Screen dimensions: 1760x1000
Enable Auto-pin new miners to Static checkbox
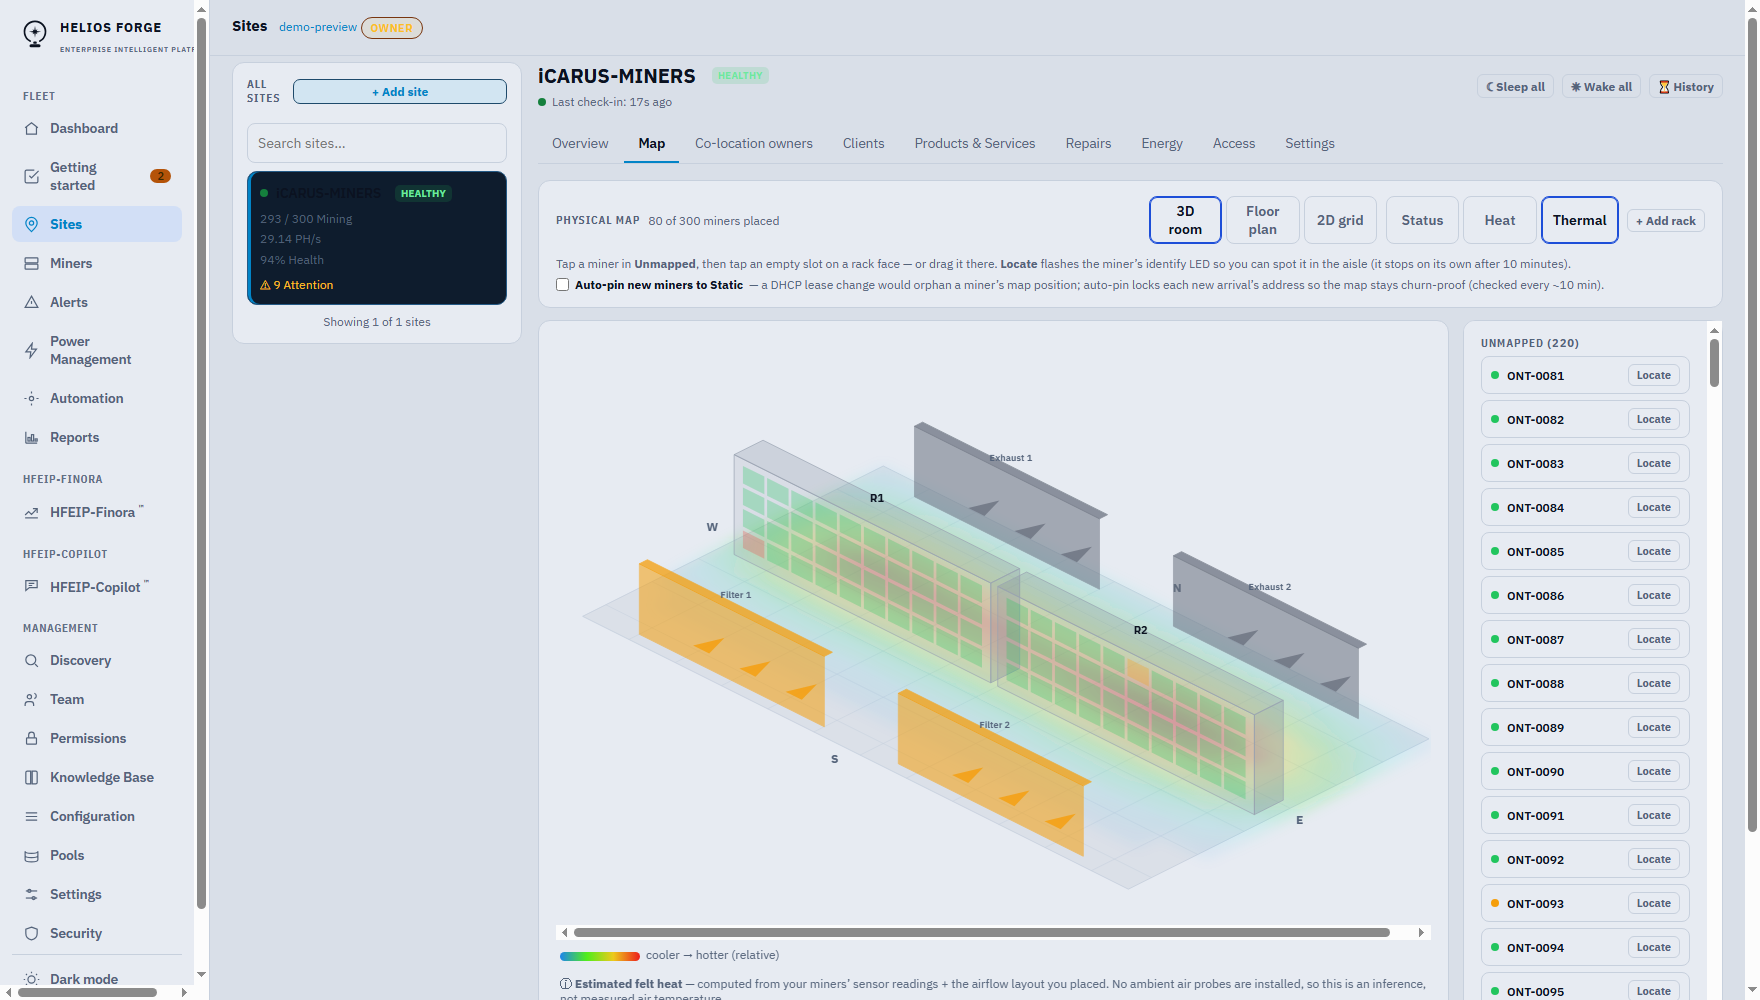(x=563, y=285)
